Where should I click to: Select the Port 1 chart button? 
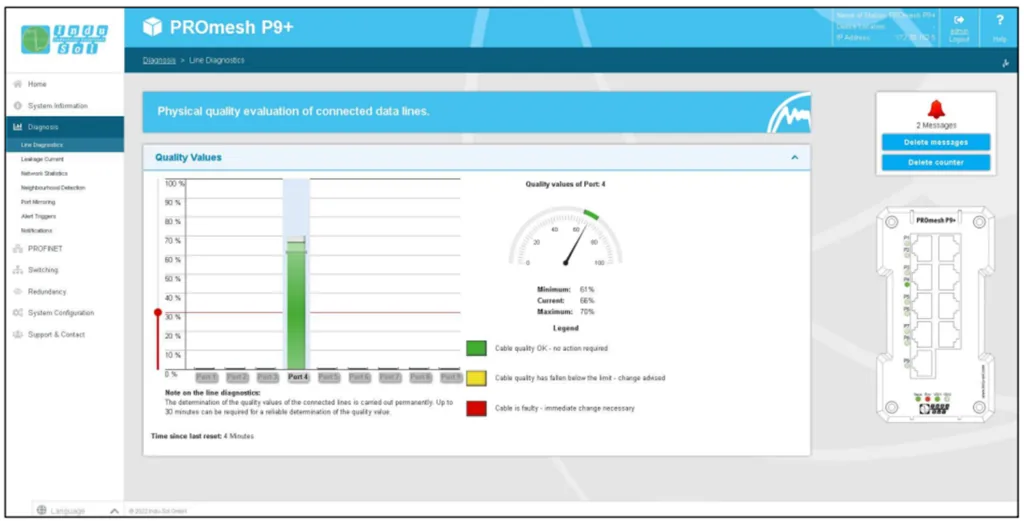click(x=206, y=377)
